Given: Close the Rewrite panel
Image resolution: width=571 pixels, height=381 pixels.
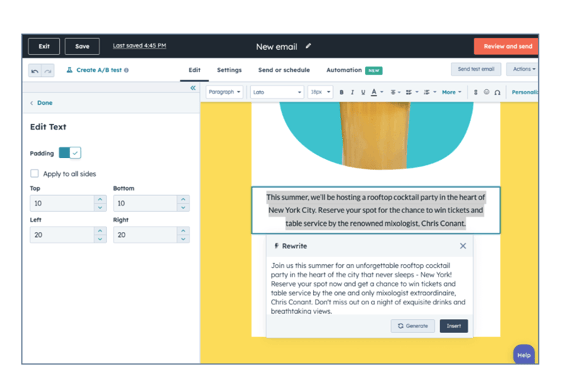Looking at the screenshot, I should [x=462, y=246].
